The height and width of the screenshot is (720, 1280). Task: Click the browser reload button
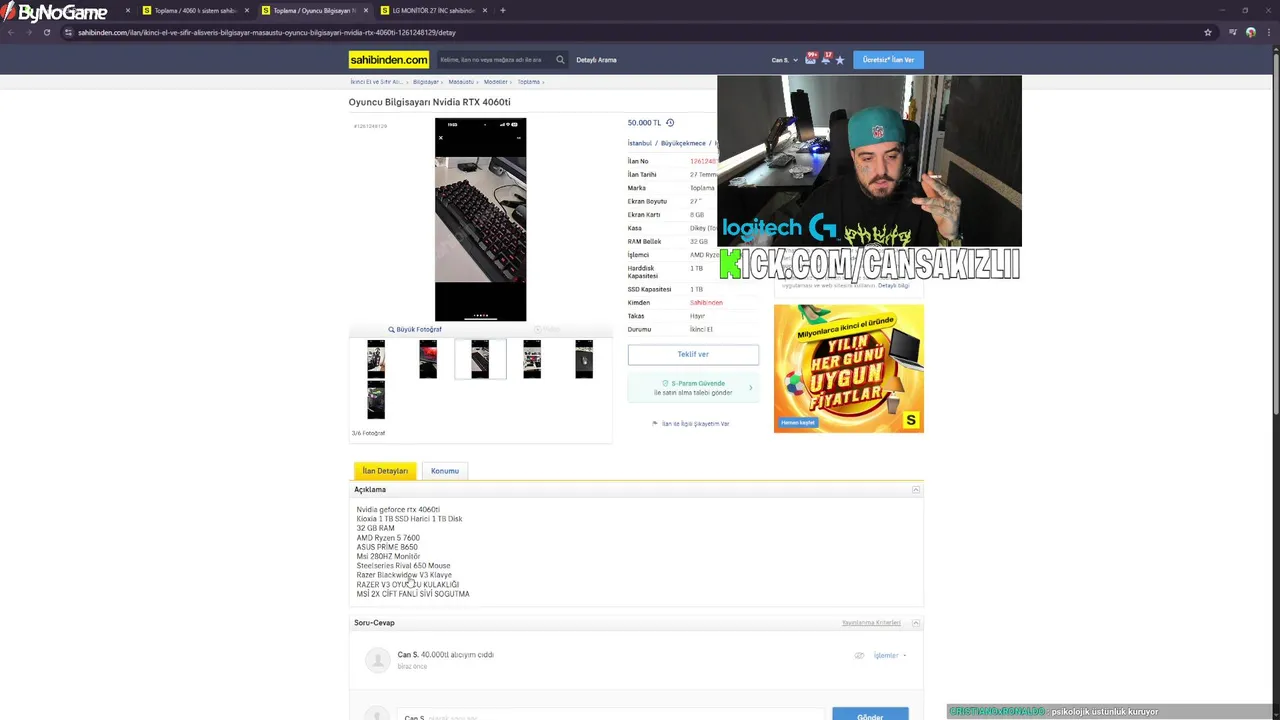pyautogui.click(x=46, y=32)
